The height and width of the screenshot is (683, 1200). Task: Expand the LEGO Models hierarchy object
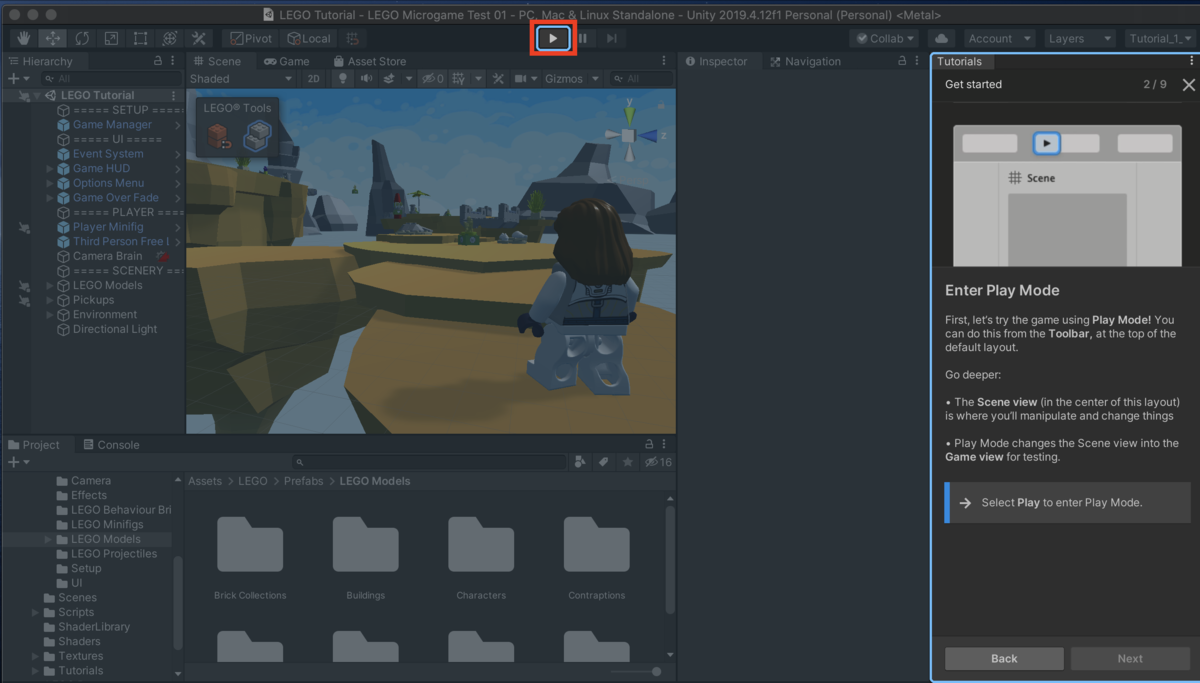pos(50,285)
